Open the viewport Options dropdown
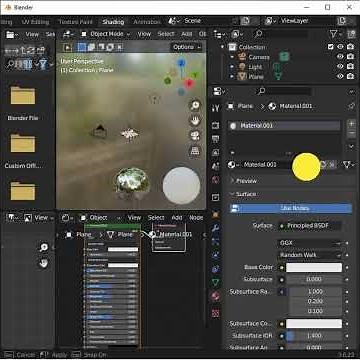 coord(187,47)
